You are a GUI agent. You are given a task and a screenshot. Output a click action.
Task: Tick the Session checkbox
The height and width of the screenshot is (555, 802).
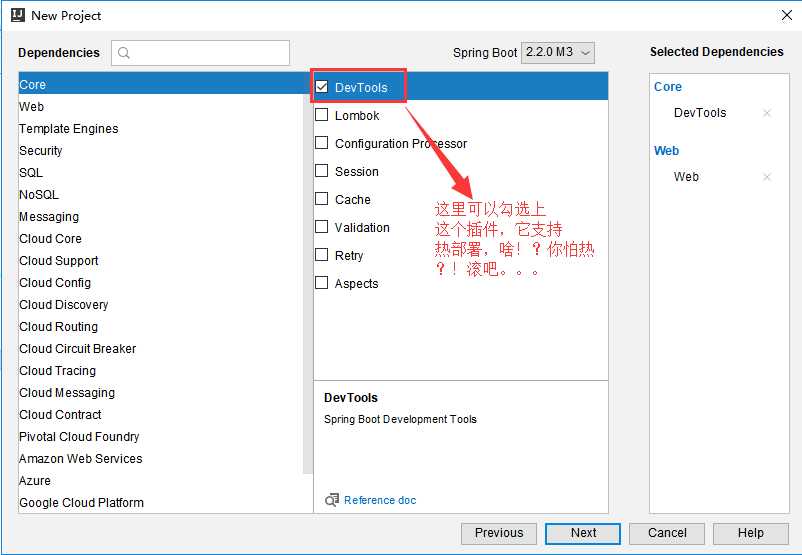pyautogui.click(x=322, y=170)
